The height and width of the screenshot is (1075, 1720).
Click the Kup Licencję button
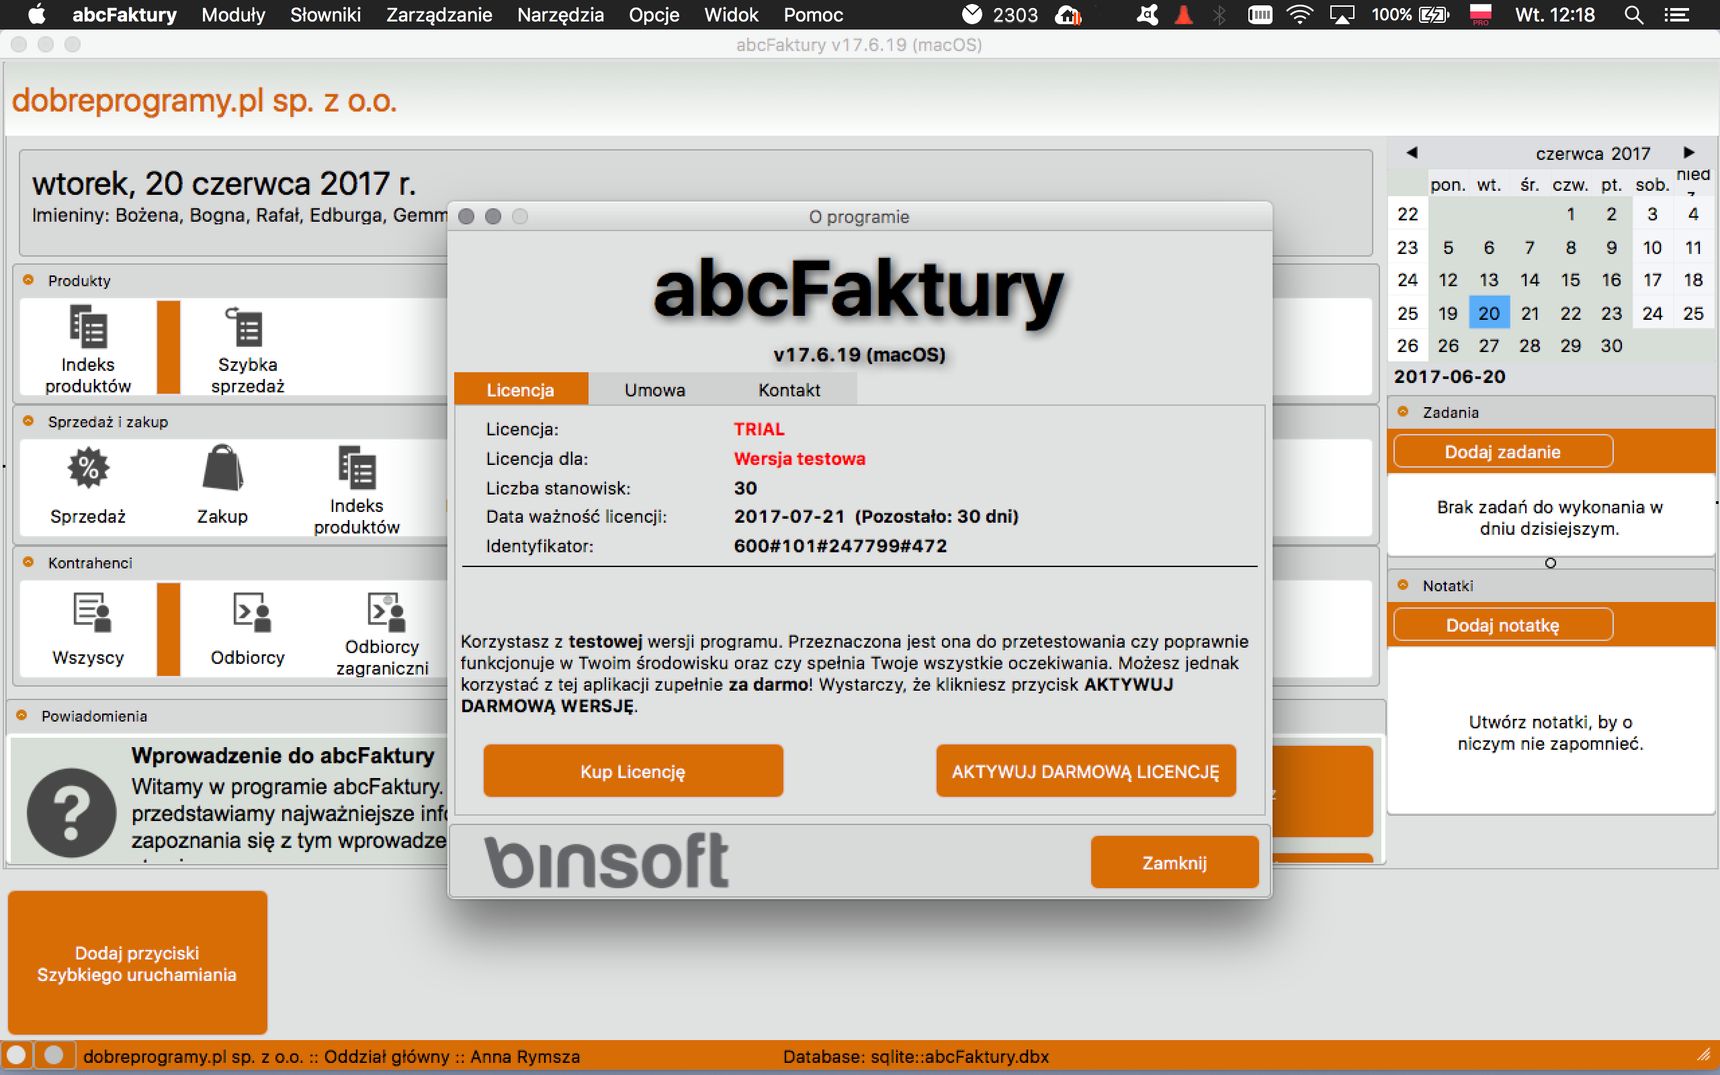[x=633, y=771]
